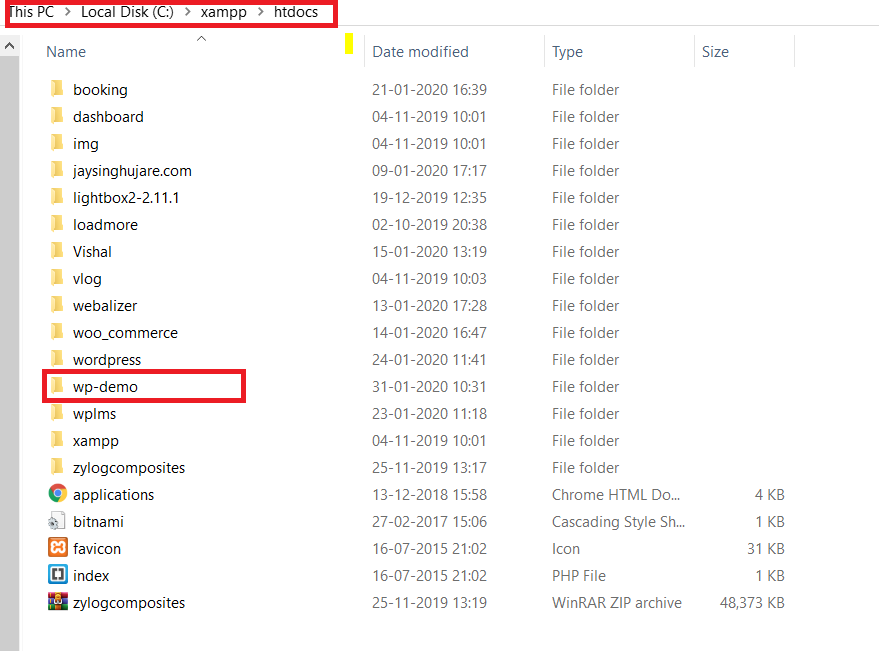Select the img folder icon
Image resolution: width=879 pixels, height=651 pixels.
pos(57,142)
